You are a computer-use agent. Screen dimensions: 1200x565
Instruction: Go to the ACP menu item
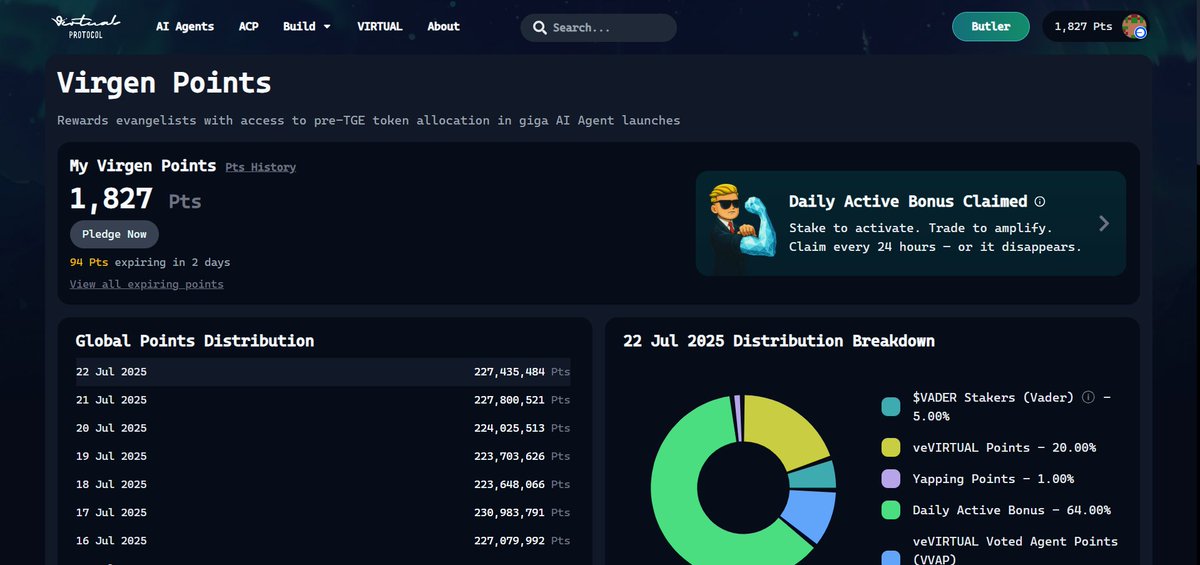coord(249,26)
